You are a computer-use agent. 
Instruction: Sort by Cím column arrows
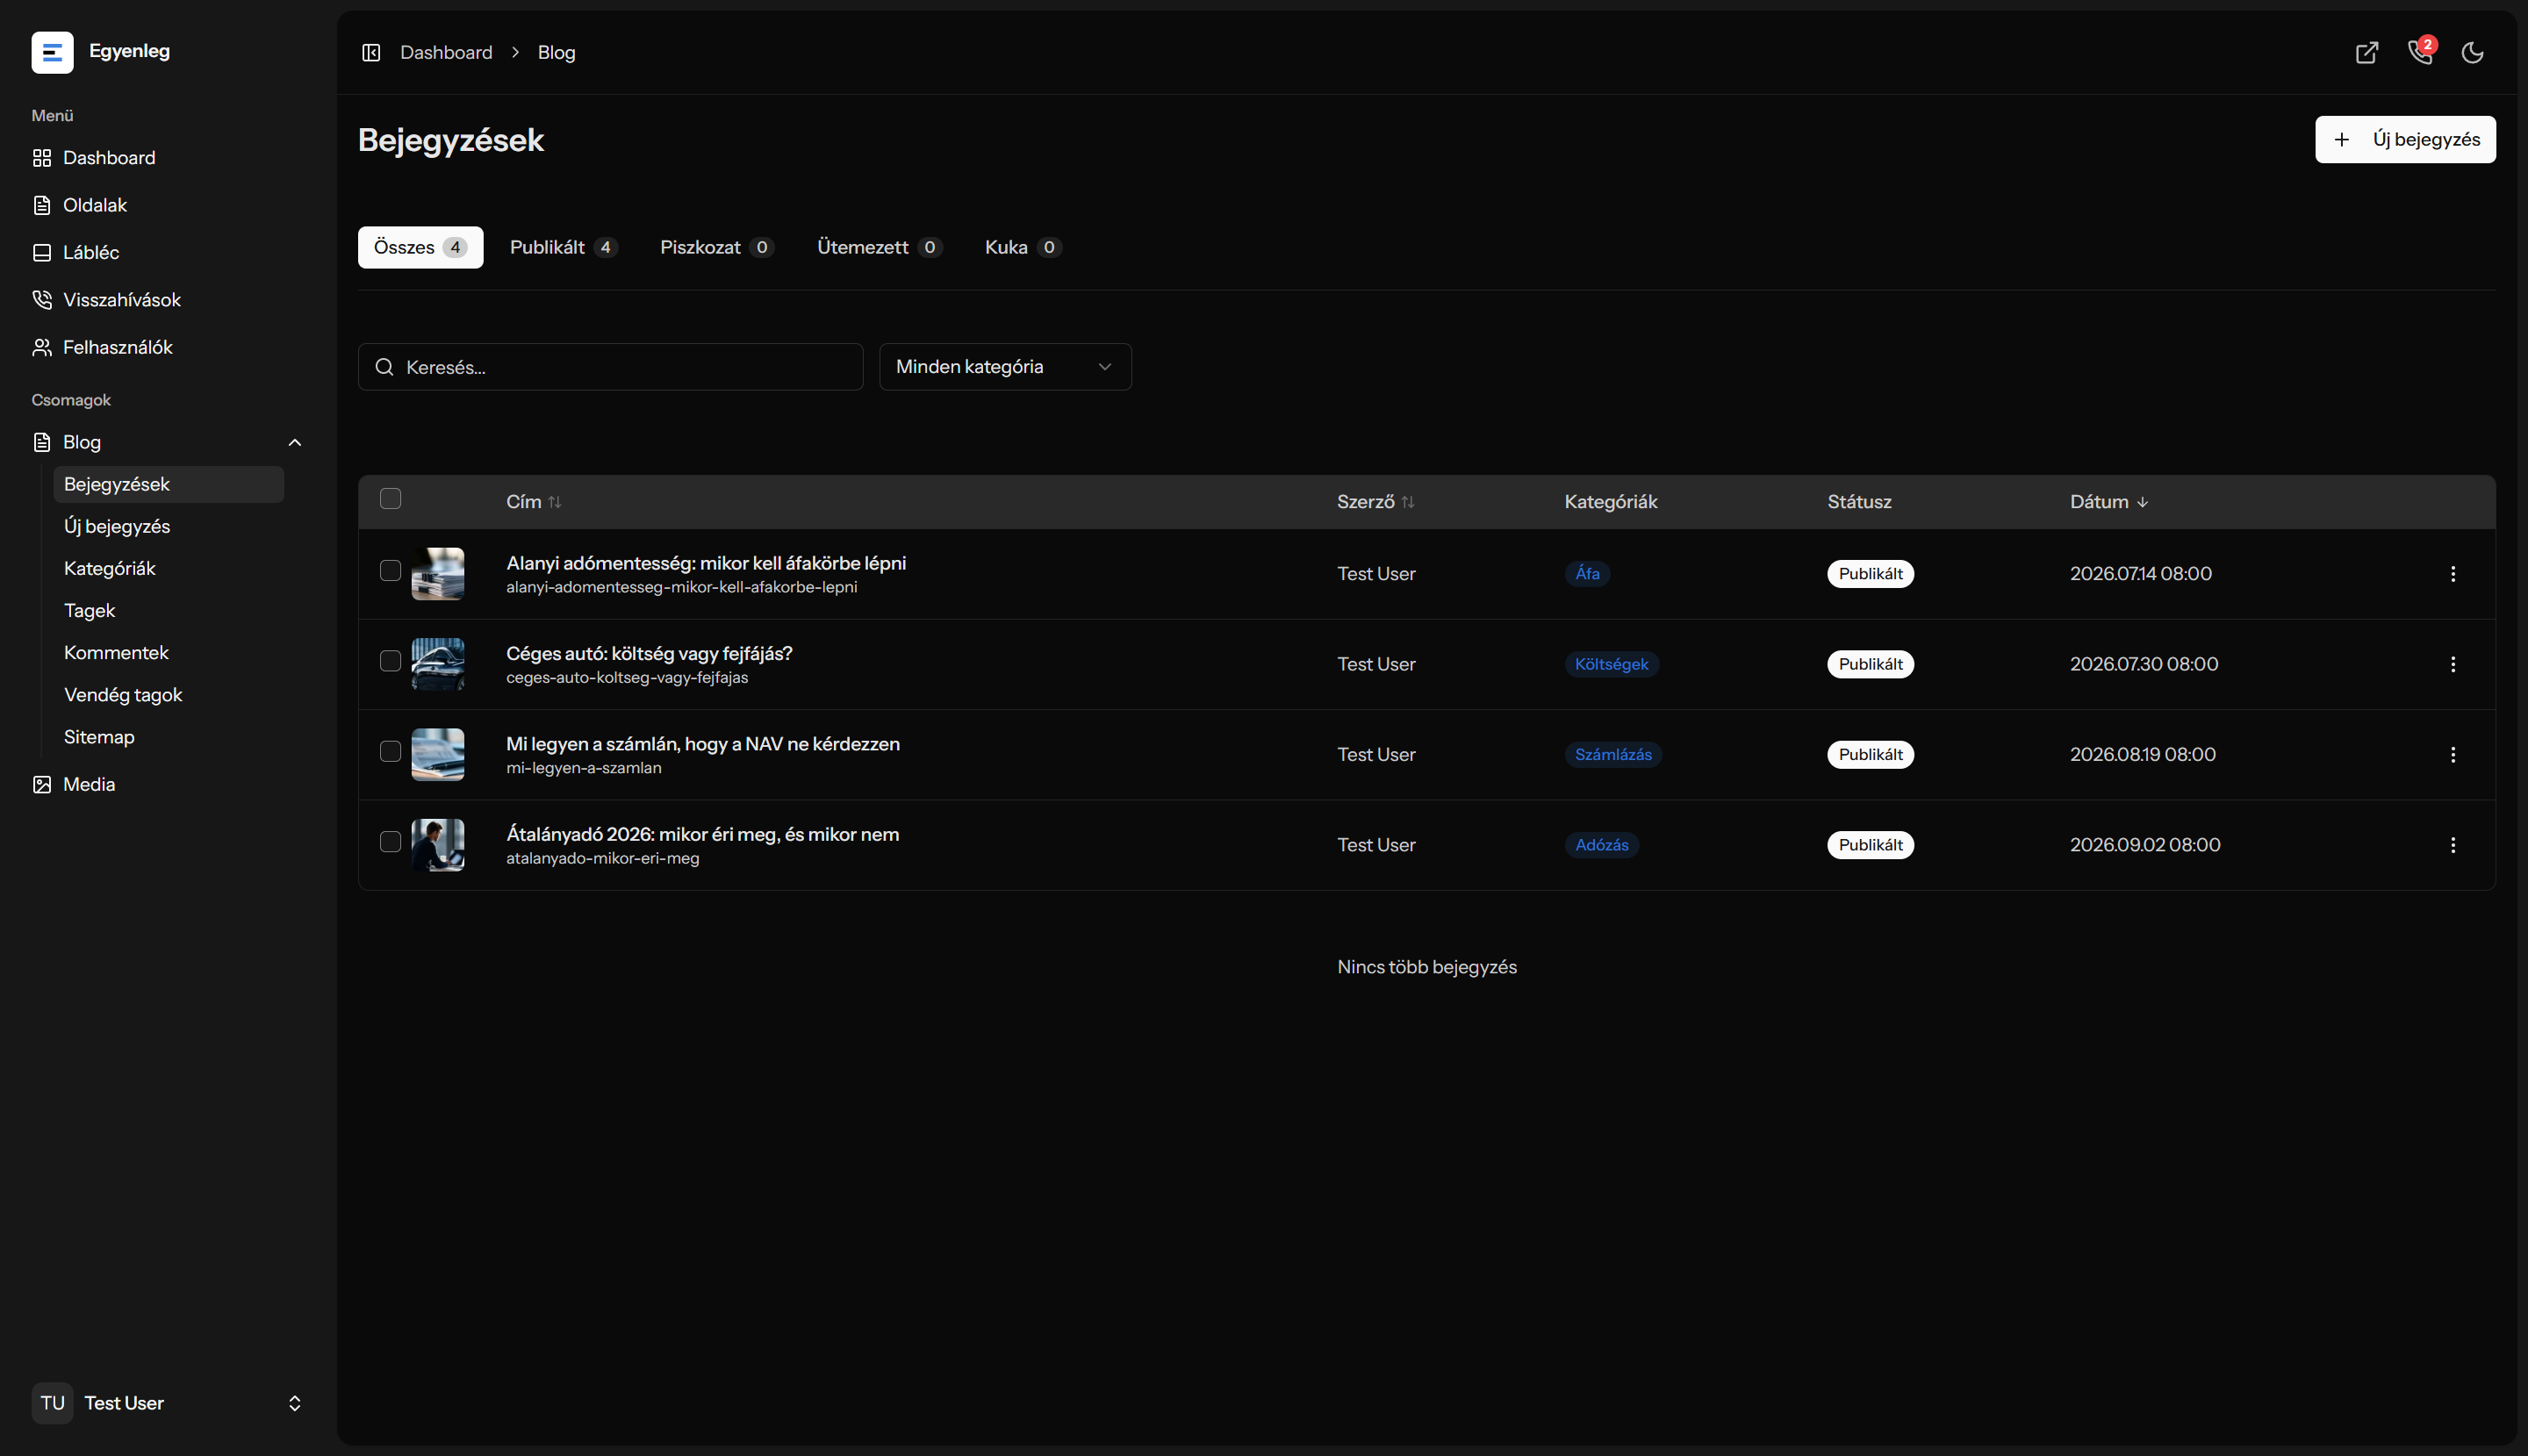pos(555,502)
